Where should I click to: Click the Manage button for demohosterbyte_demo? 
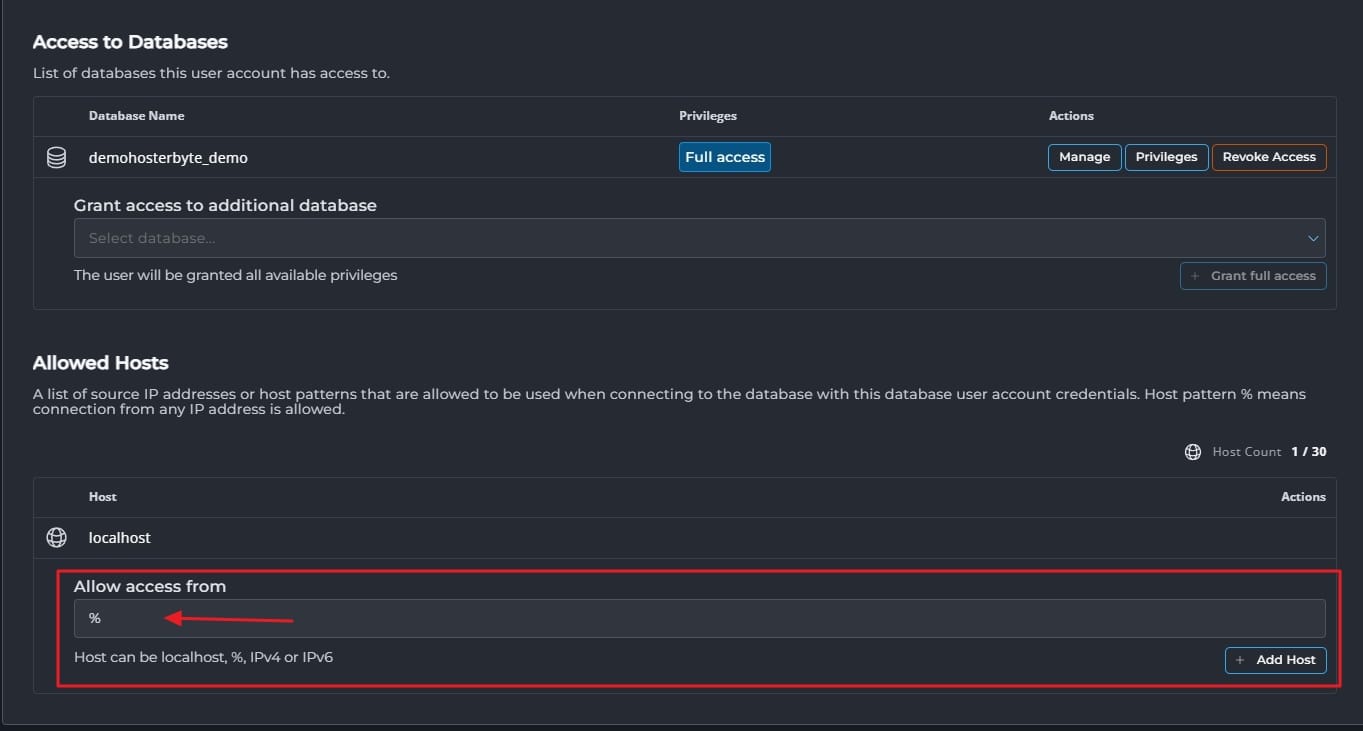(x=1084, y=157)
